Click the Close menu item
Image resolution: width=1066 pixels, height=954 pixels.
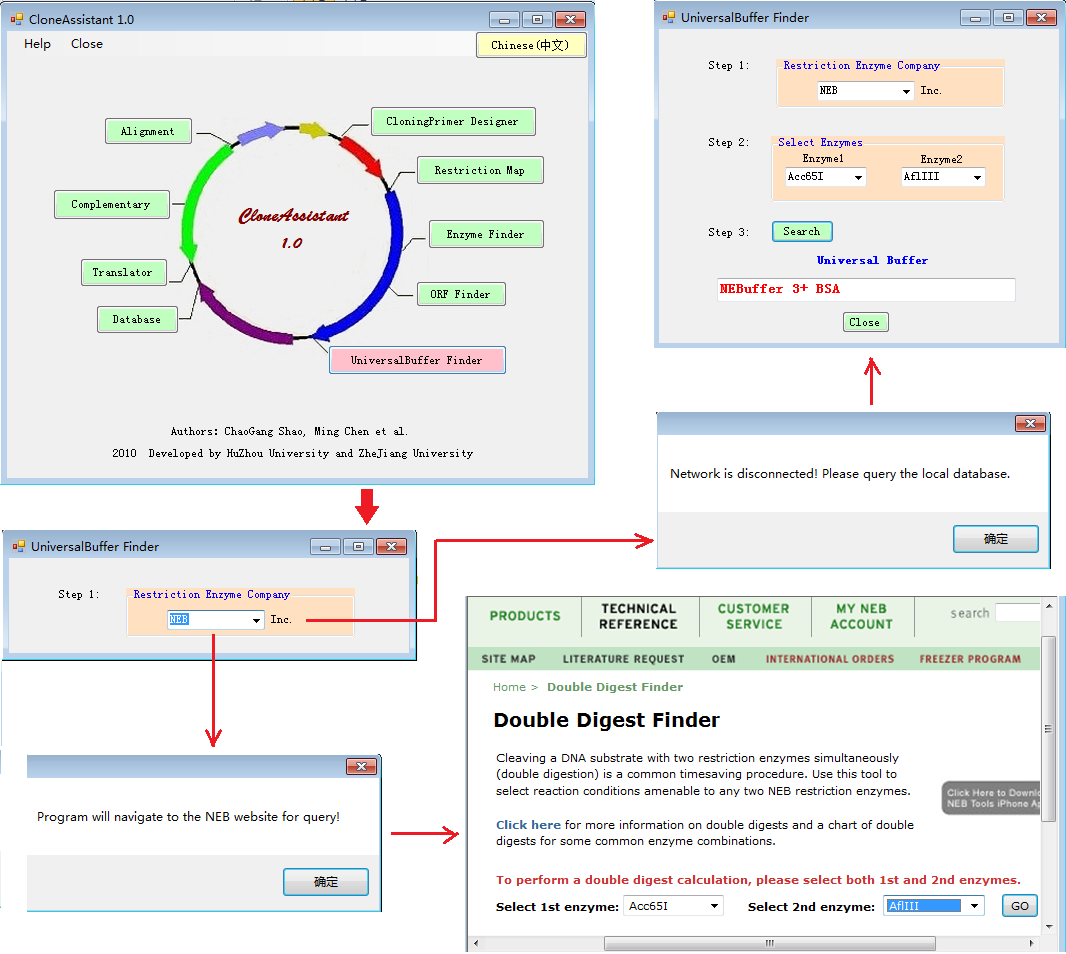click(x=87, y=44)
